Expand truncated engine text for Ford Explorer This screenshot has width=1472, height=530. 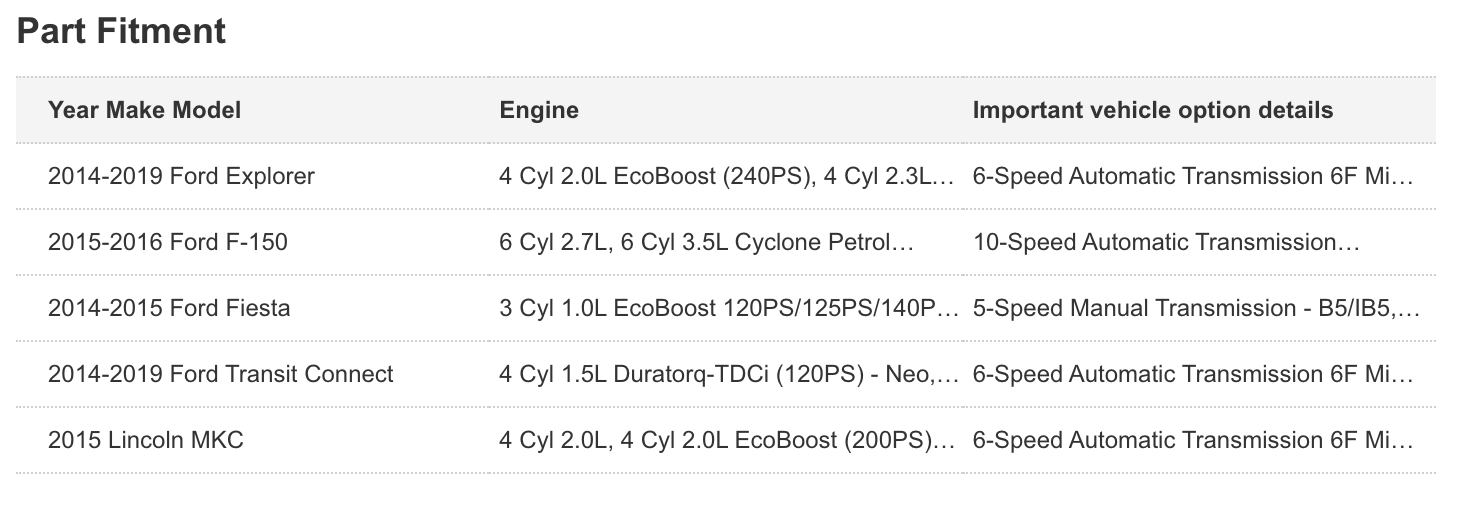click(x=729, y=177)
